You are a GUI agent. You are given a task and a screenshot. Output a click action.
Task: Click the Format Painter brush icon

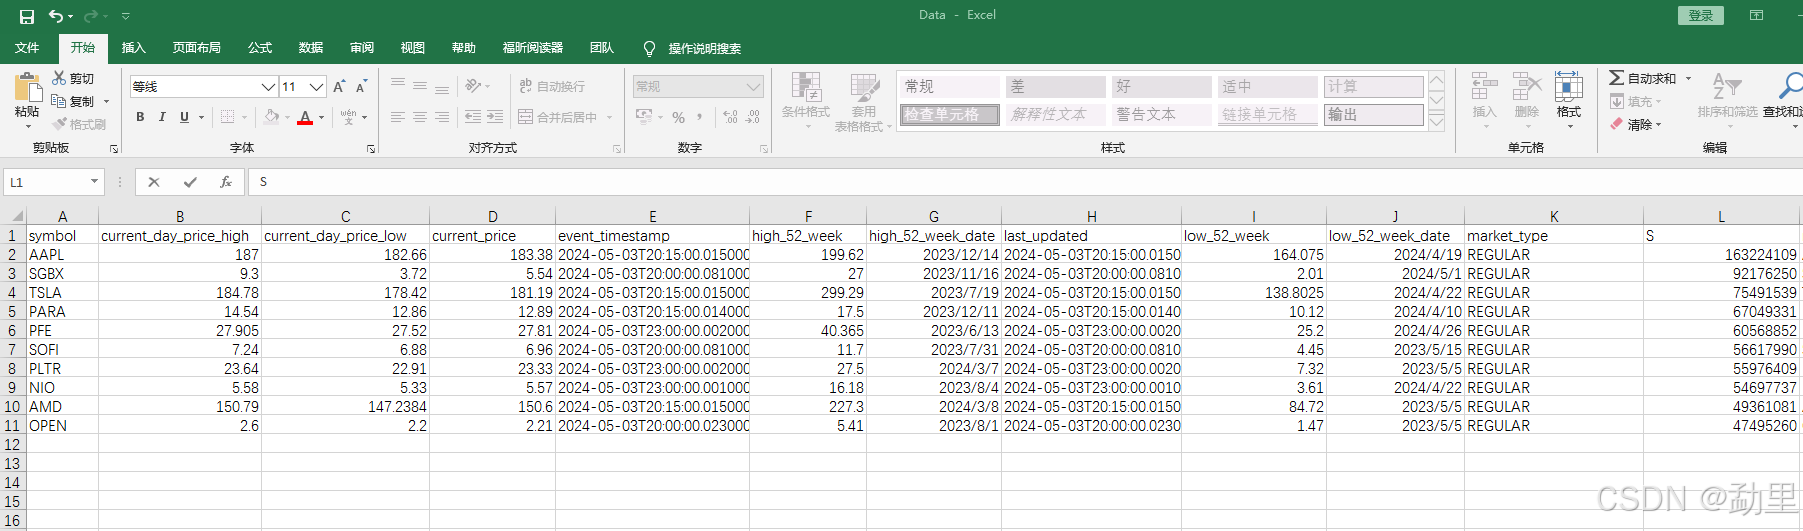[x=60, y=124]
